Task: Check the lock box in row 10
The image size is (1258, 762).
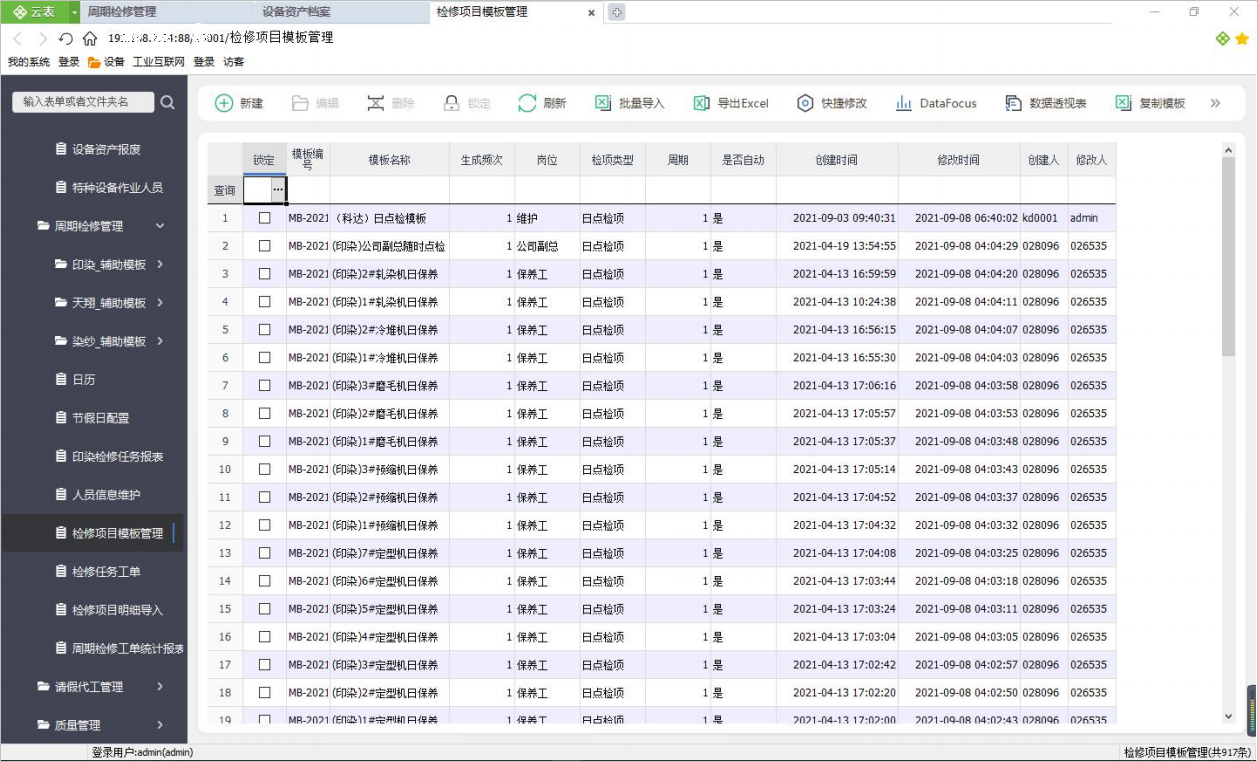Action: coord(265,469)
